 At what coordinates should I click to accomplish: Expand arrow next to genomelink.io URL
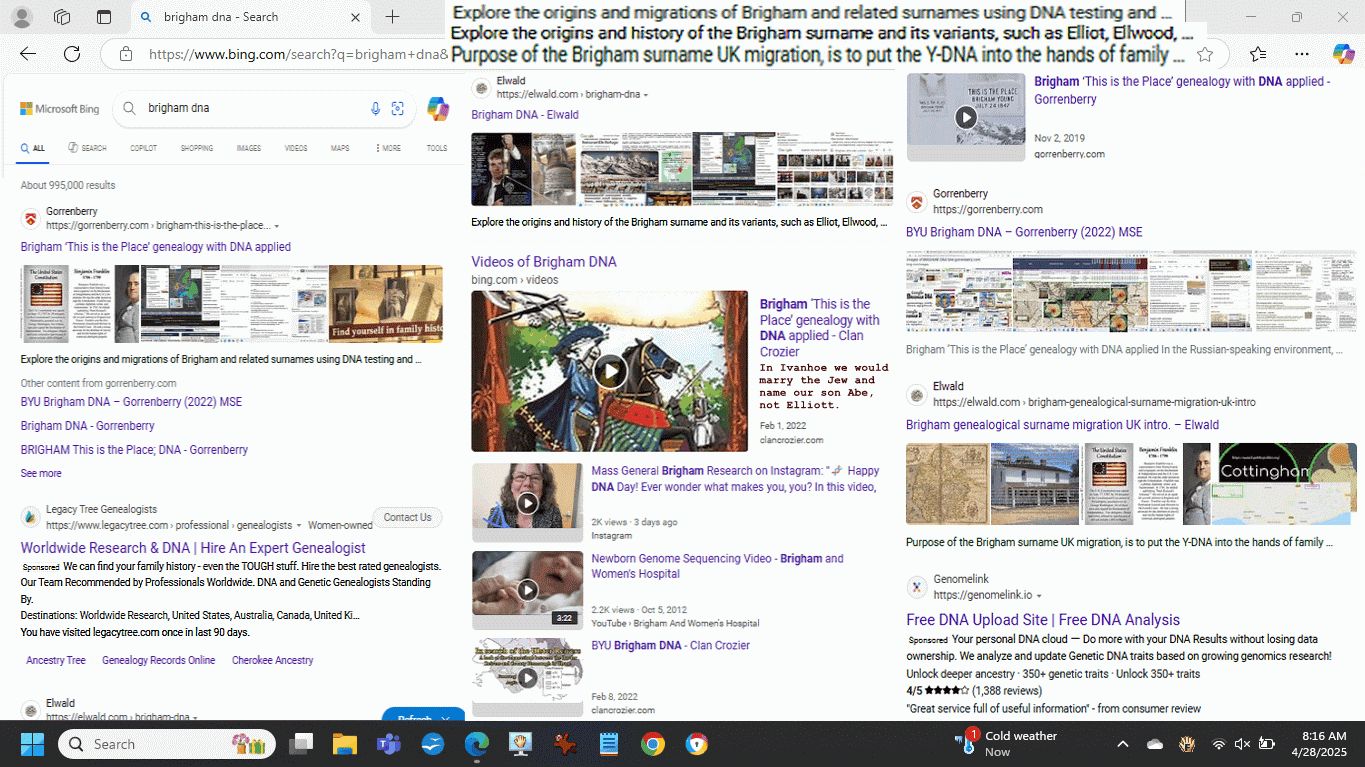point(1039,596)
